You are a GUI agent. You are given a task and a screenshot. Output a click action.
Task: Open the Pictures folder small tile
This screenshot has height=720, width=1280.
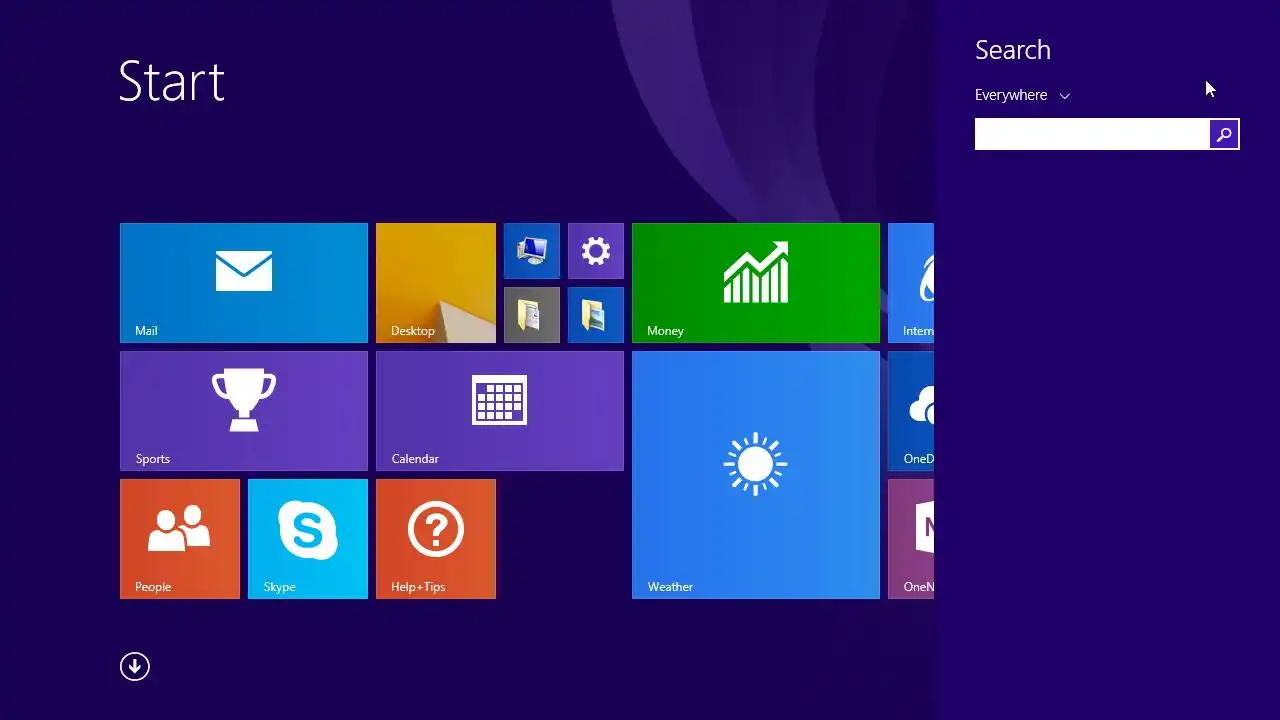pos(596,315)
